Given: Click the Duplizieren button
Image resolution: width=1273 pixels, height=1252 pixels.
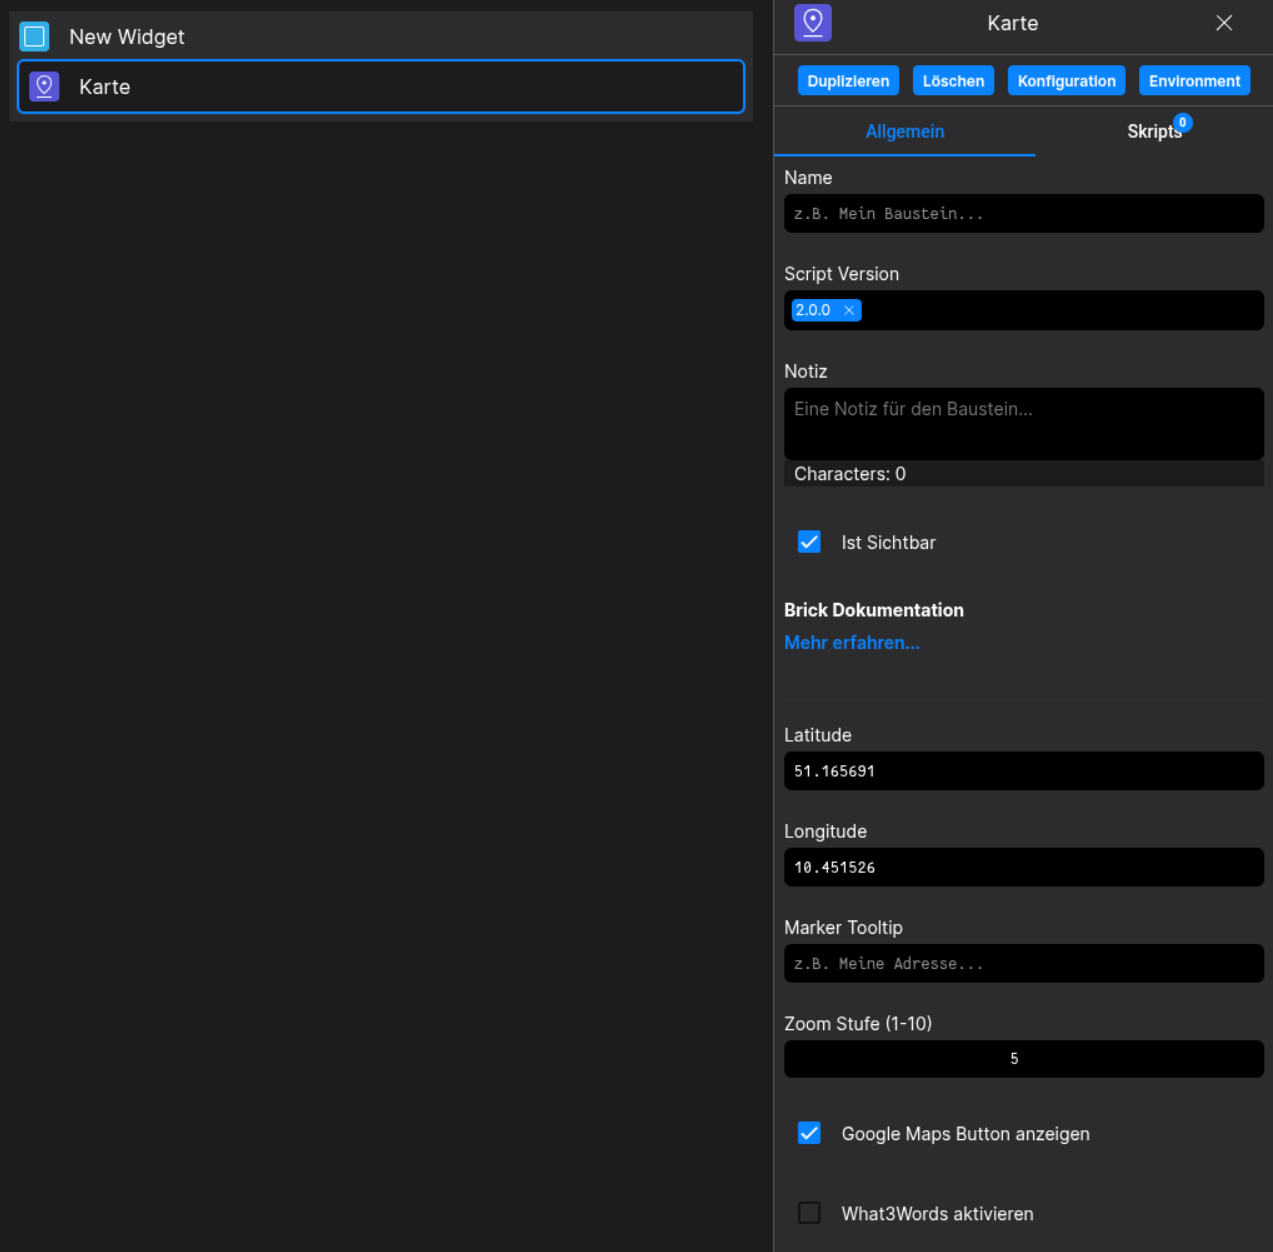Looking at the screenshot, I should point(847,80).
